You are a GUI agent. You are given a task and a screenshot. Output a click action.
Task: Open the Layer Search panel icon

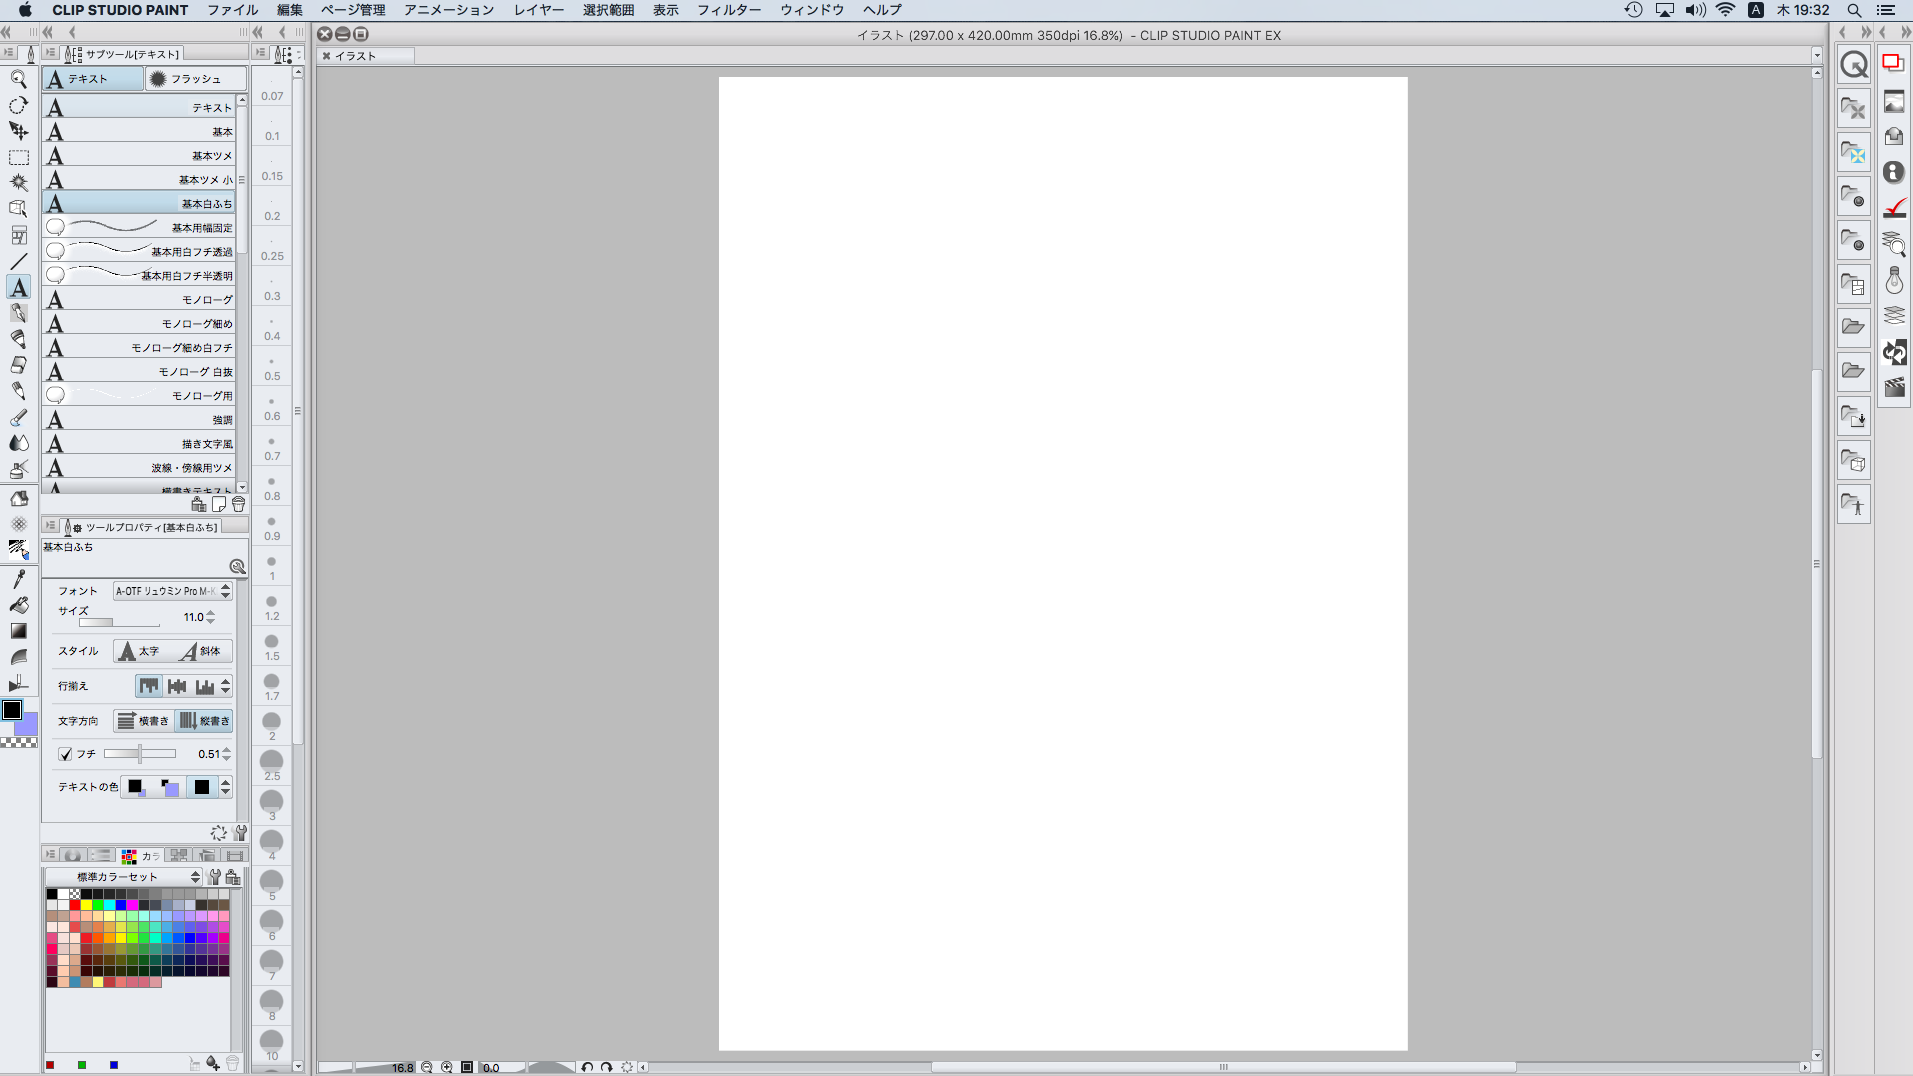coord(1894,244)
